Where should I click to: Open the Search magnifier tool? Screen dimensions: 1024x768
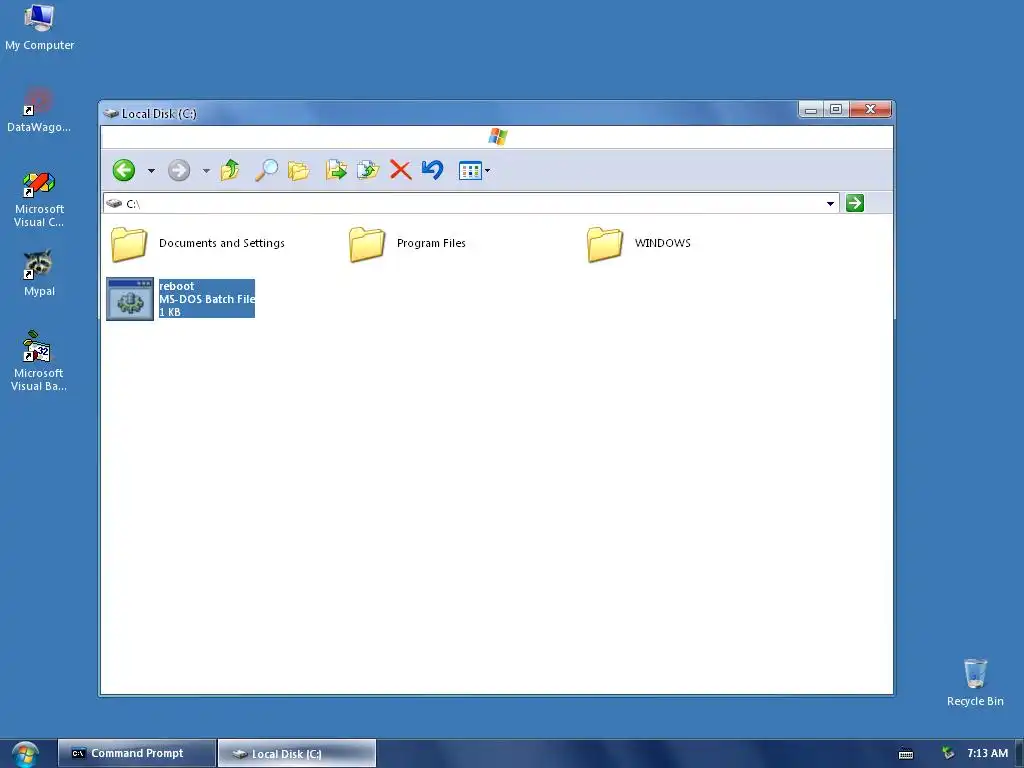[266, 170]
